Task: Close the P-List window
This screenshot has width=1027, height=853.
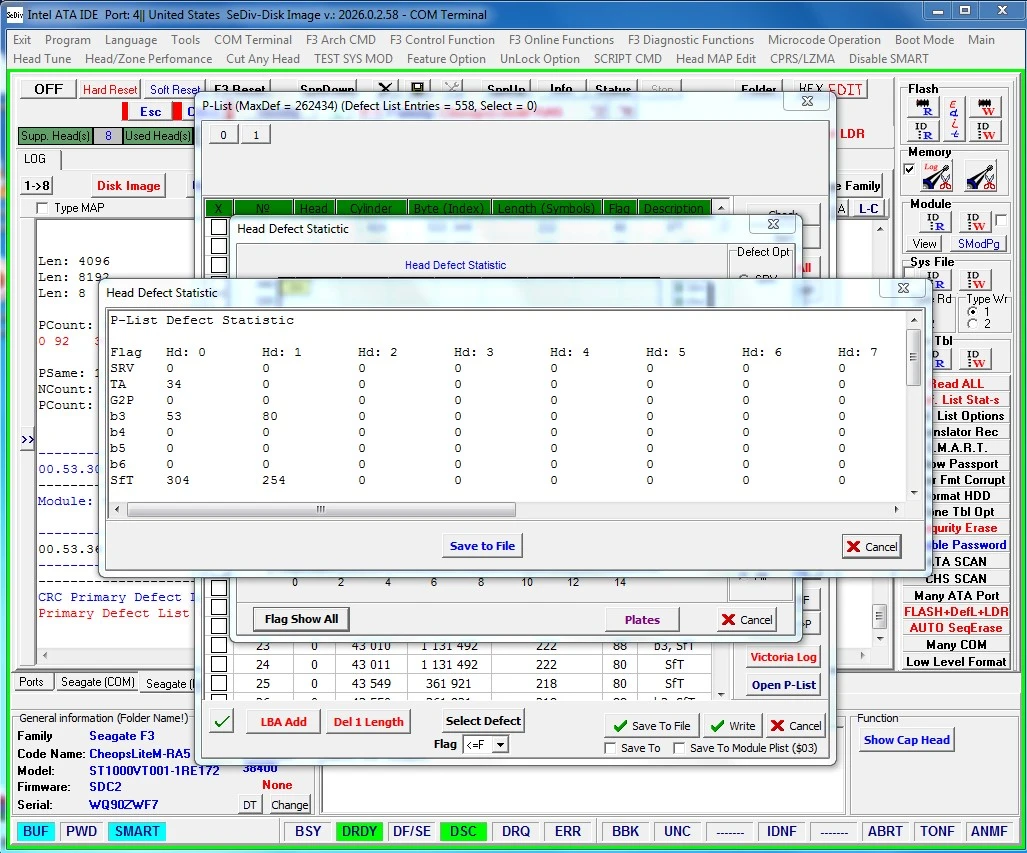Action: click(x=808, y=101)
